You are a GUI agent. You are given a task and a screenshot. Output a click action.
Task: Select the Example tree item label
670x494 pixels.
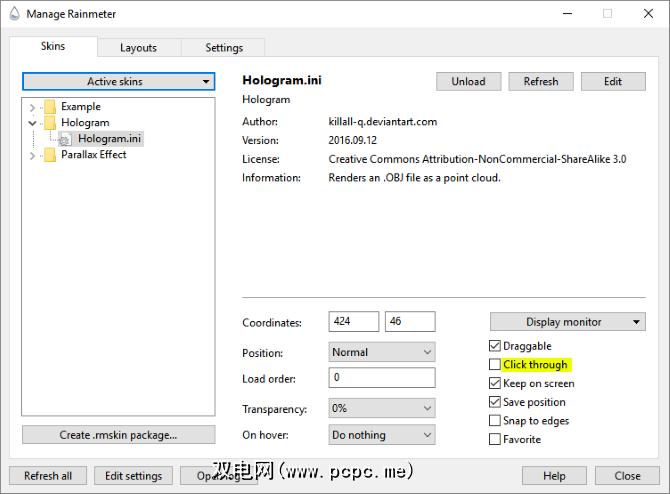pos(81,106)
